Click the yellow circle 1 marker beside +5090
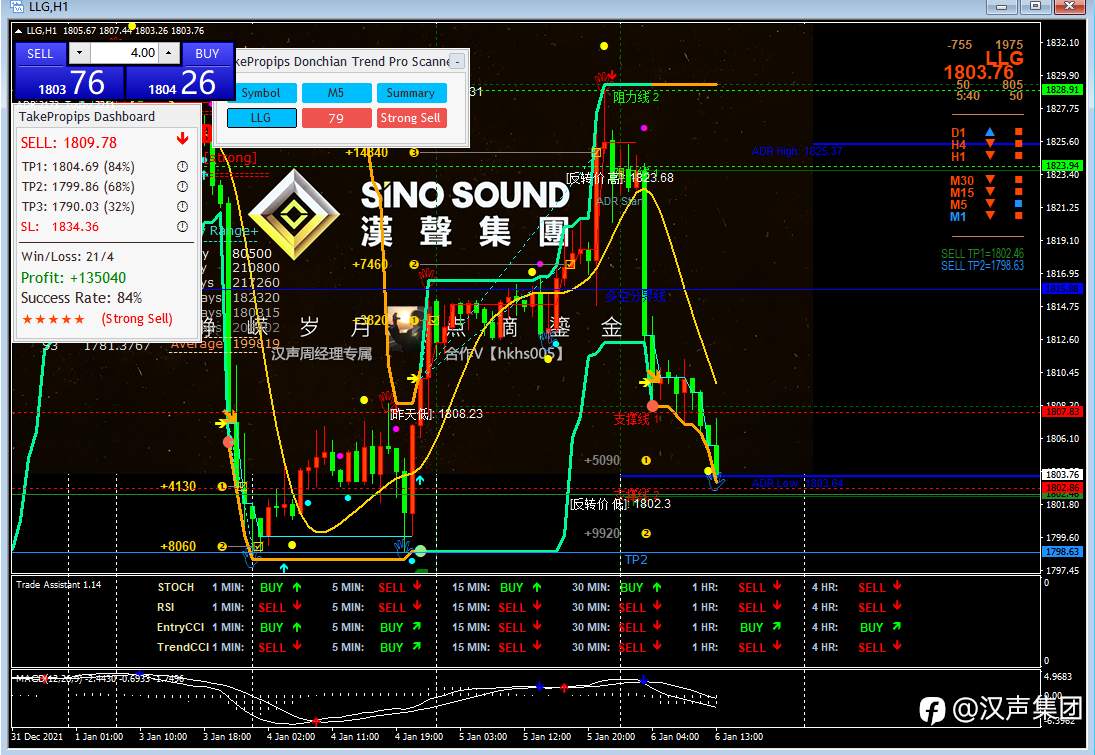This screenshot has height=755, width=1095. point(646,460)
